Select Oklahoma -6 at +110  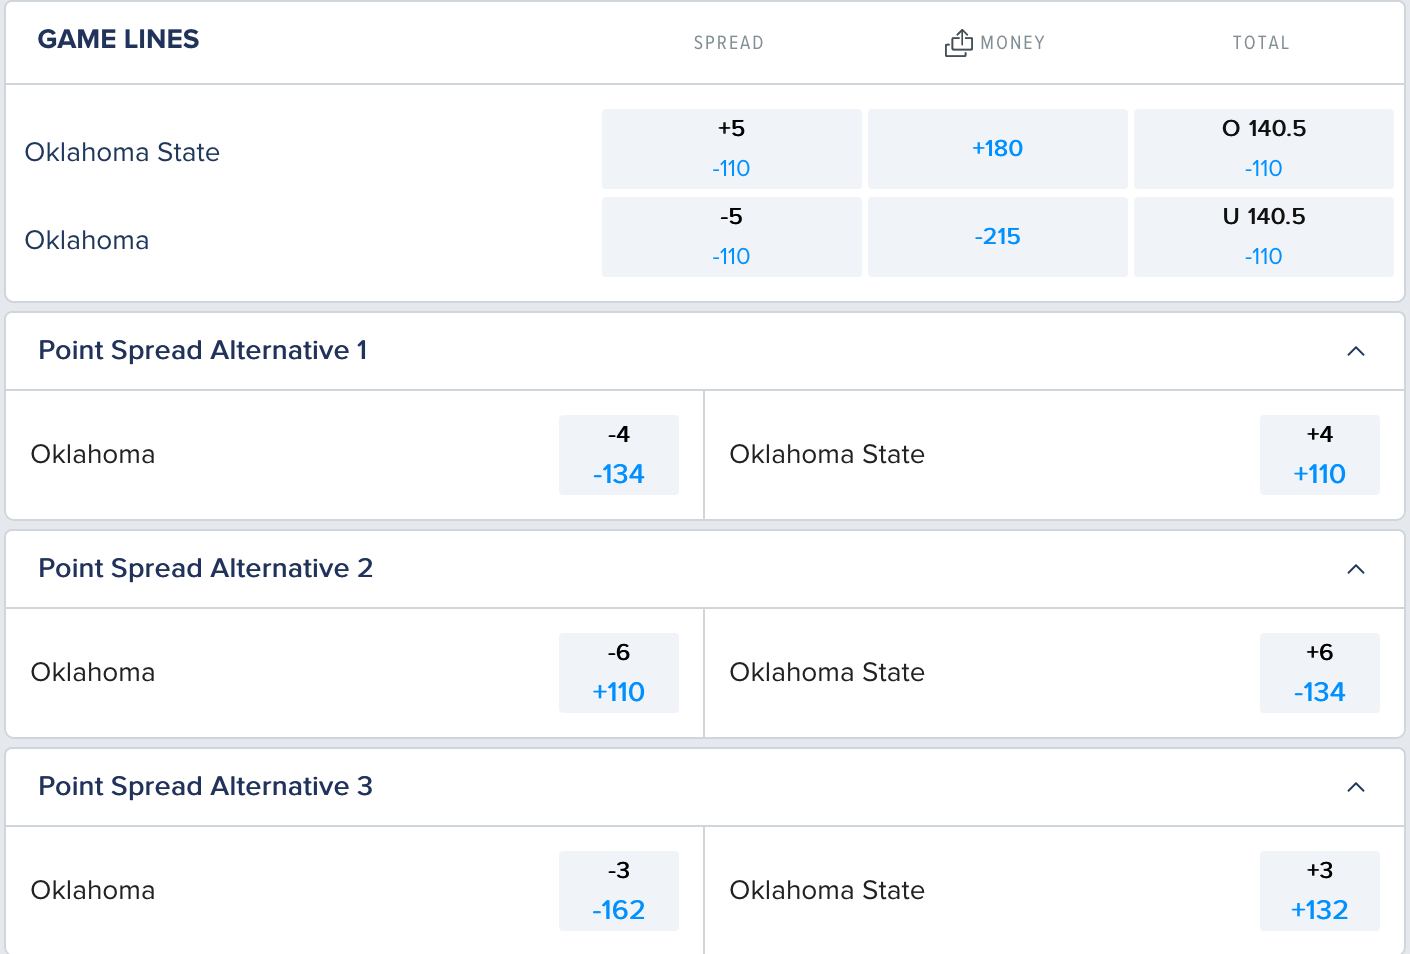pyautogui.click(x=619, y=673)
